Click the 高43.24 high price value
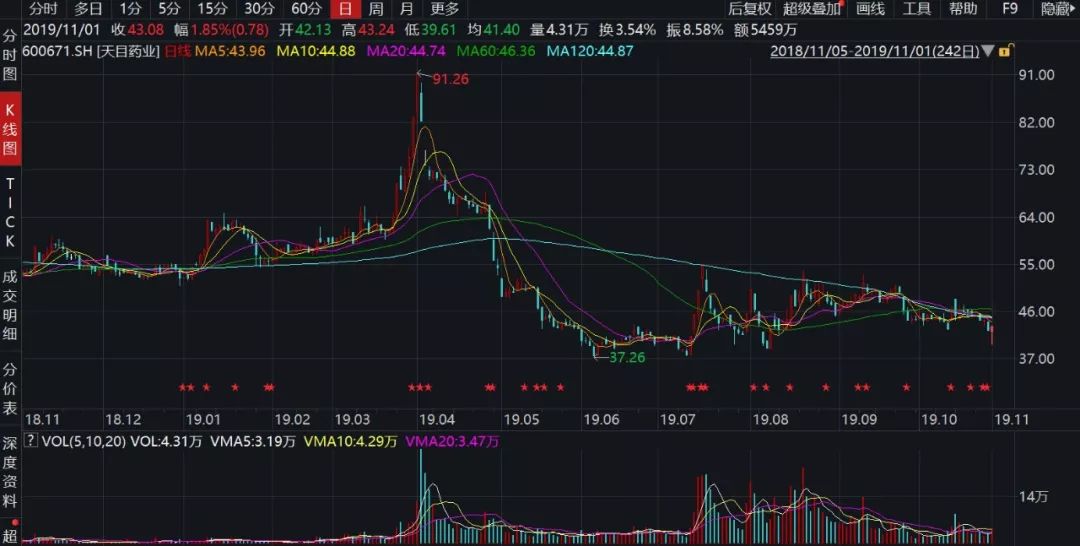 pyautogui.click(x=368, y=30)
